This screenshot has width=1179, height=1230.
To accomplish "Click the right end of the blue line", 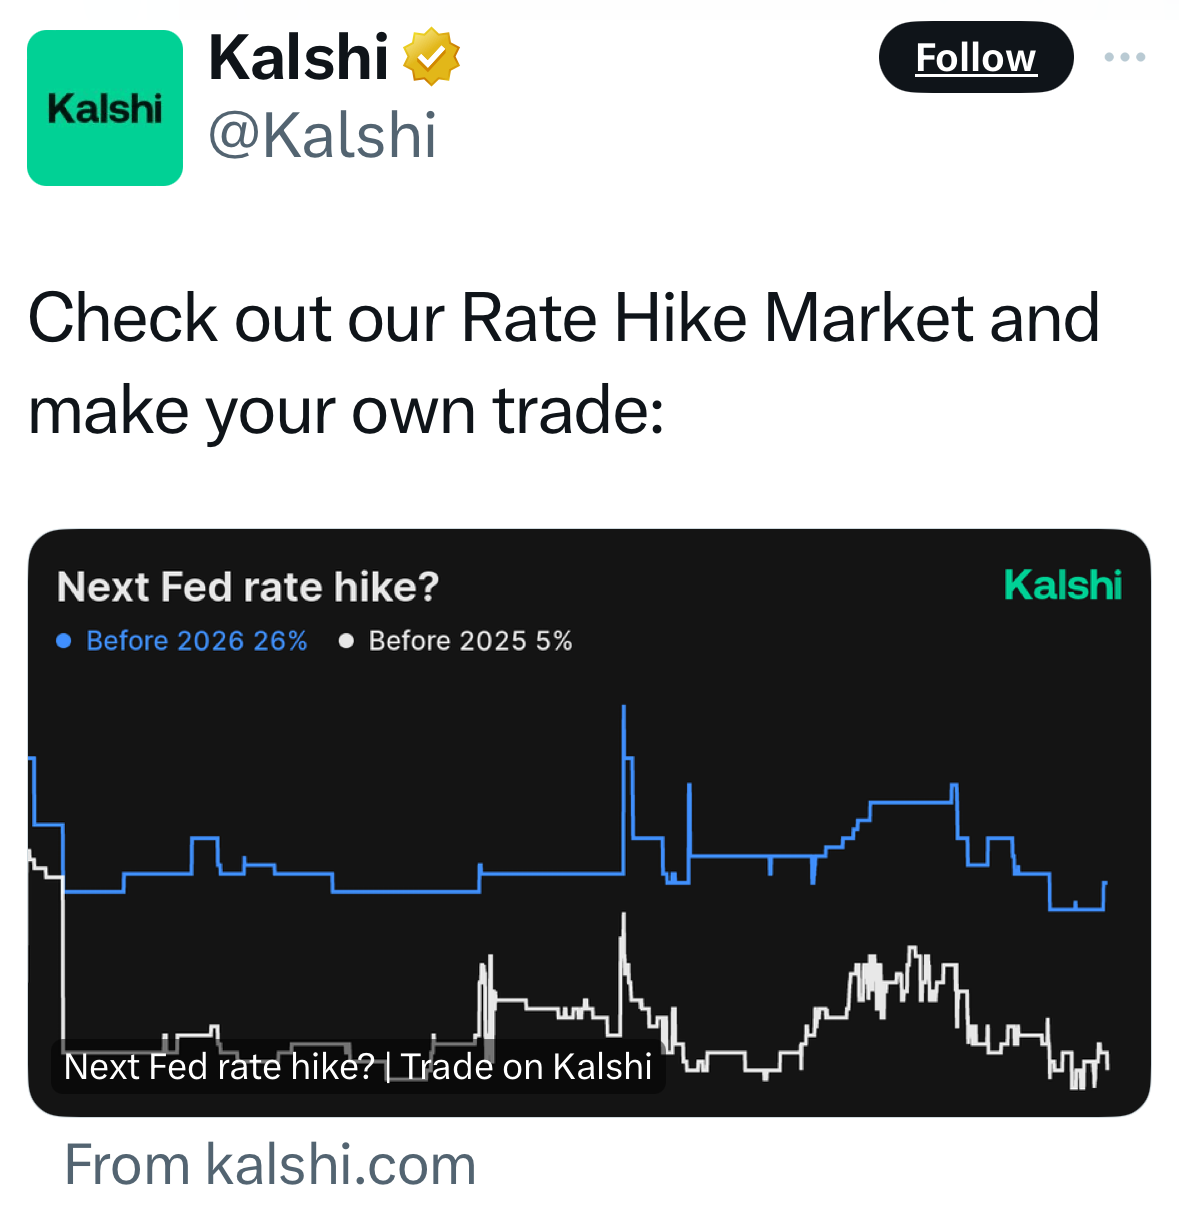I will click(1105, 883).
